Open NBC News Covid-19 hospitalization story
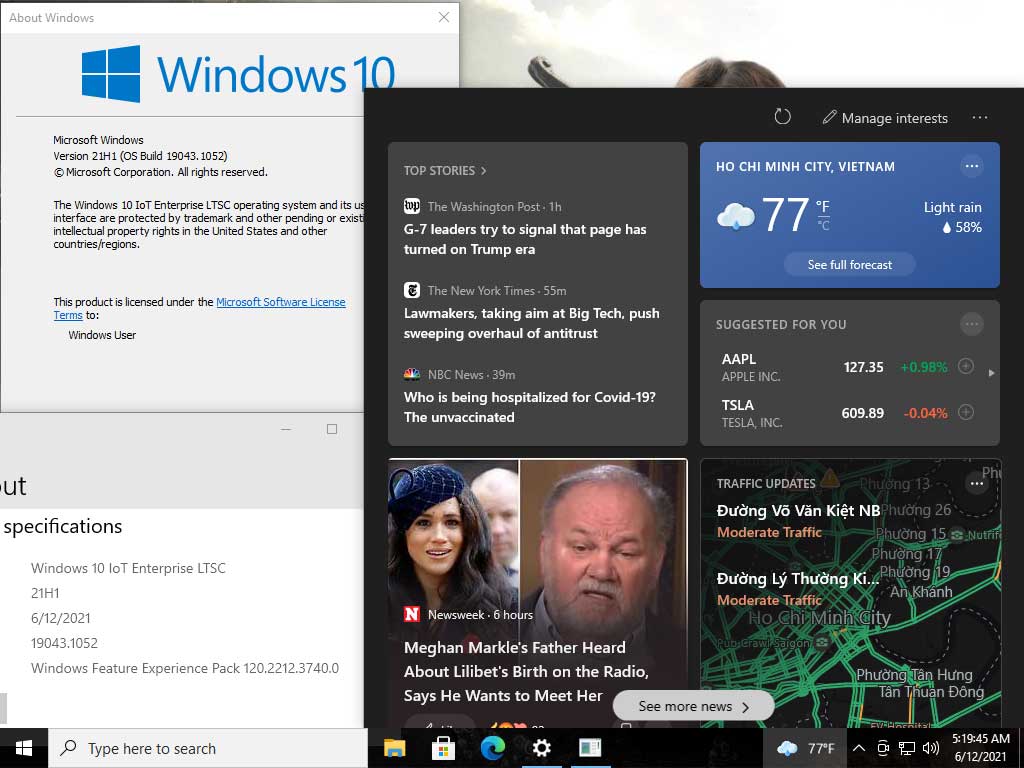The image size is (1024, 768). 530,407
